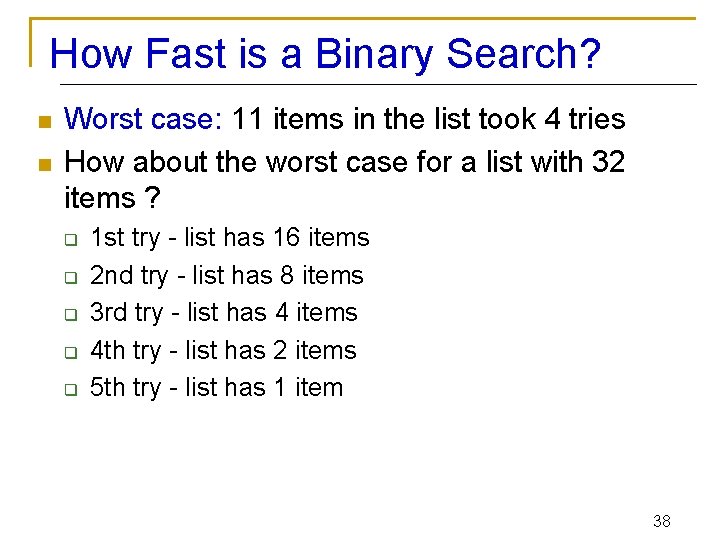Viewport: 720px width, 540px height.
Task: Click the slide number 38
Action: click(x=662, y=521)
